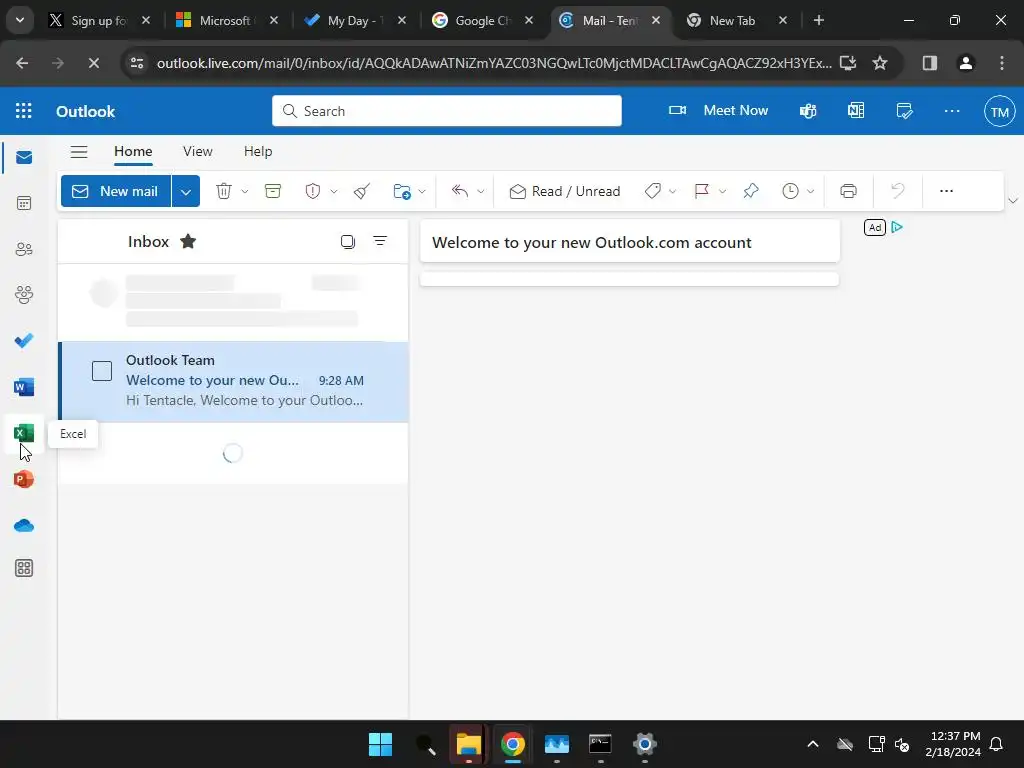Screen dimensions: 1024x768
Task: Open the Calendar icon in sidebar
Action: 24,204
